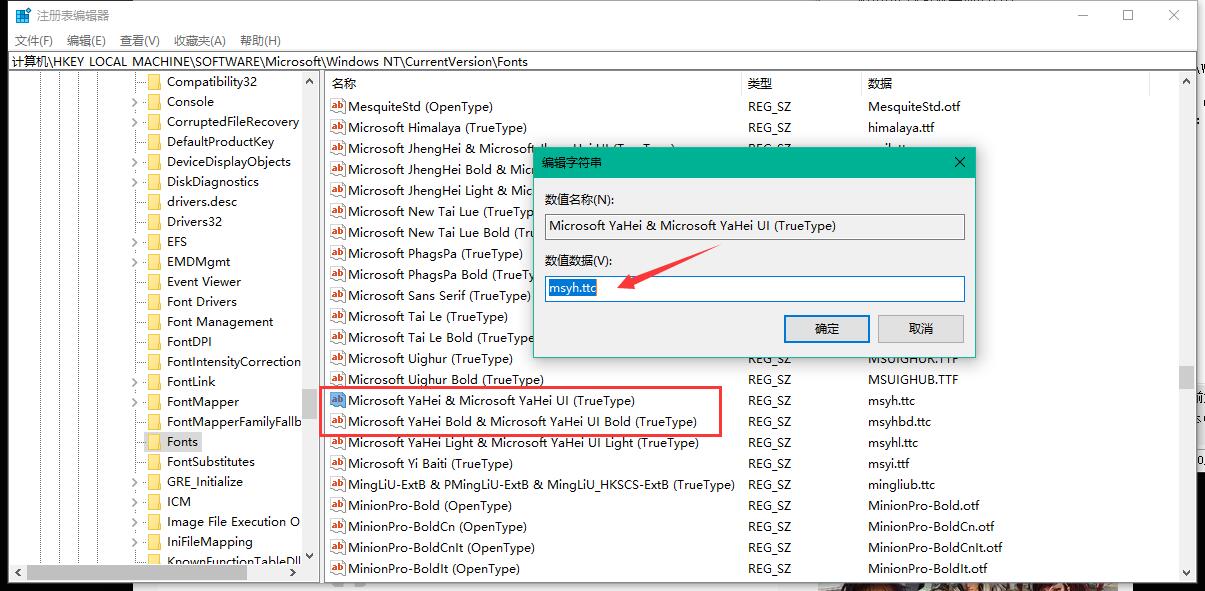Expand the FontLink key in tree
The image size is (1205, 591).
pos(135,382)
